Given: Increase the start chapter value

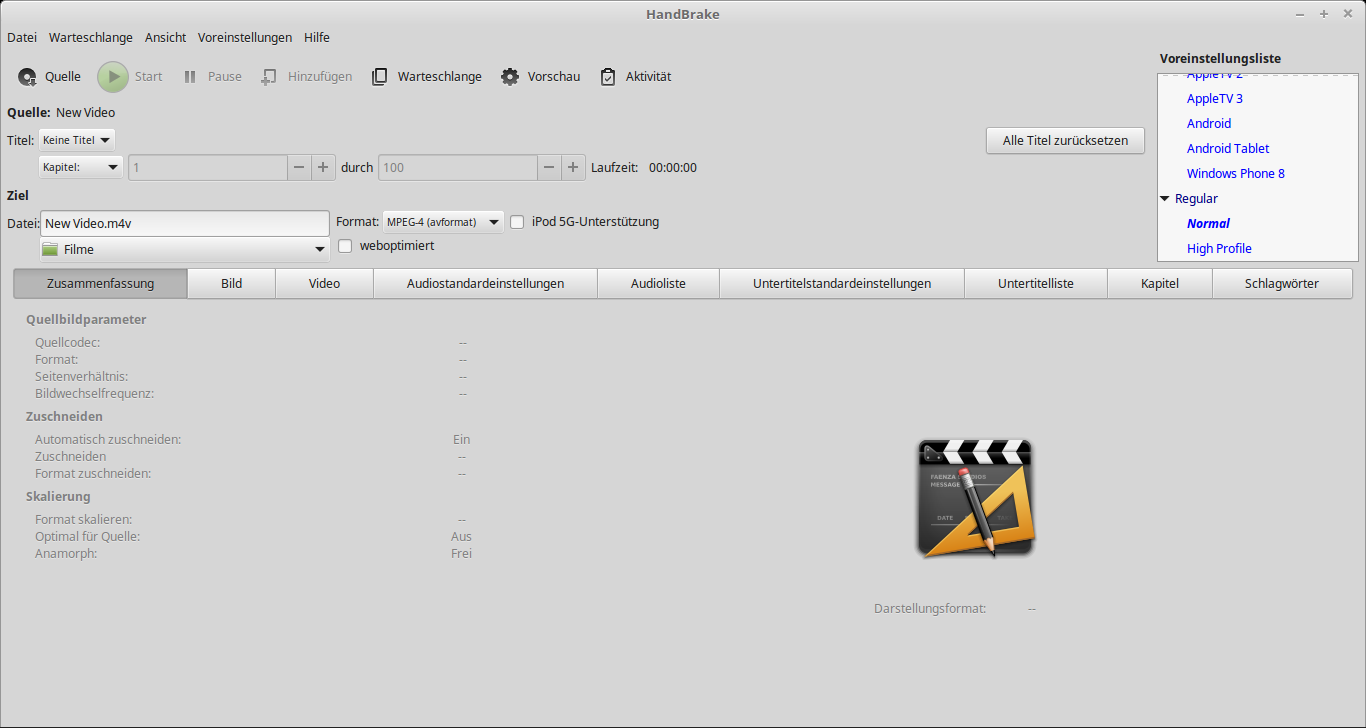Looking at the screenshot, I should (323, 167).
